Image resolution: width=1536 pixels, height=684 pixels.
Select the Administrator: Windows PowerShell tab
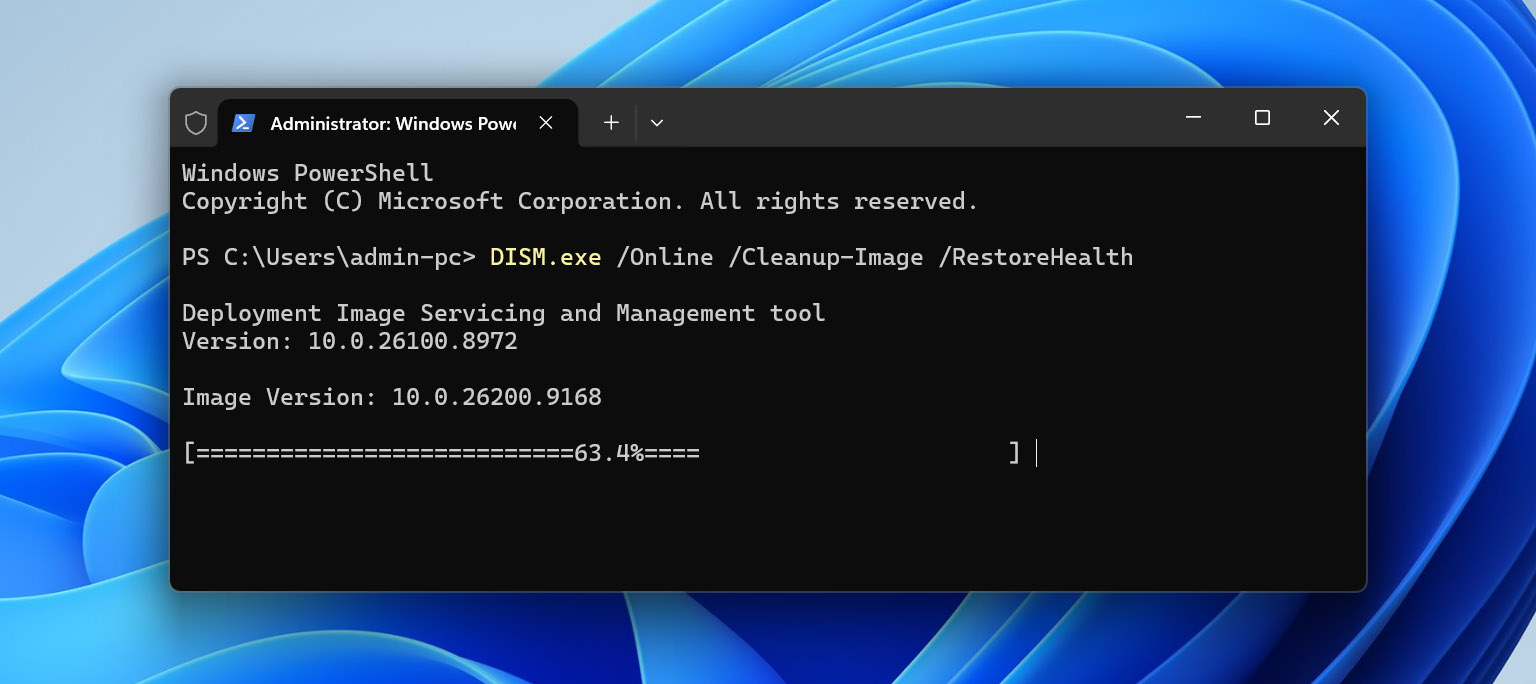point(397,123)
